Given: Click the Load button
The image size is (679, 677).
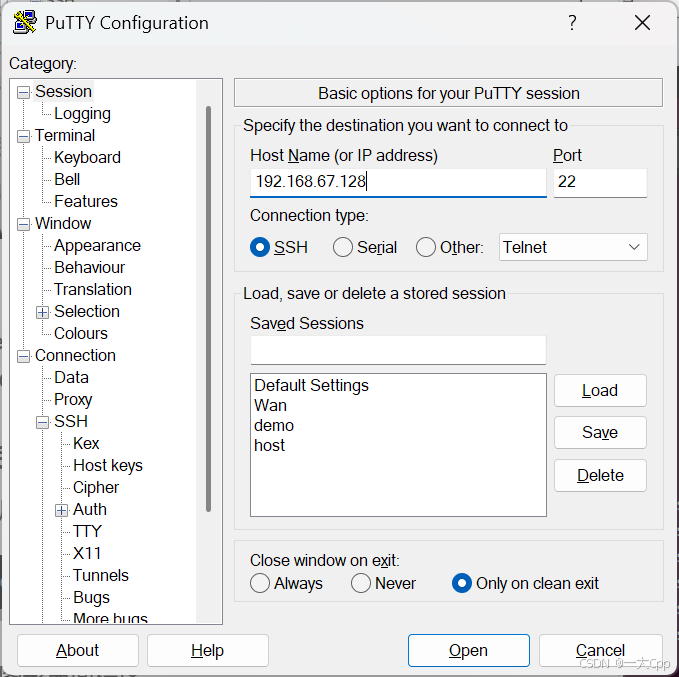Looking at the screenshot, I should (x=600, y=391).
